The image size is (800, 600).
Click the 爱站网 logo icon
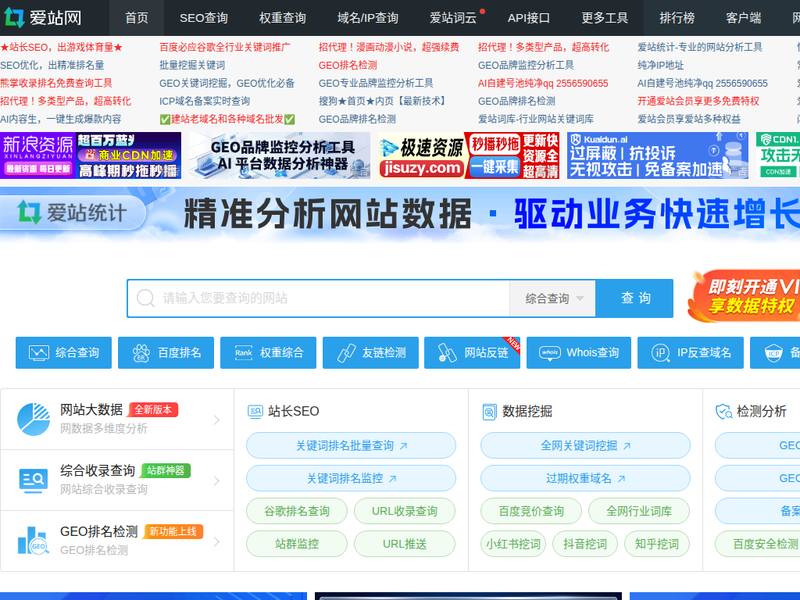[x=14, y=18]
